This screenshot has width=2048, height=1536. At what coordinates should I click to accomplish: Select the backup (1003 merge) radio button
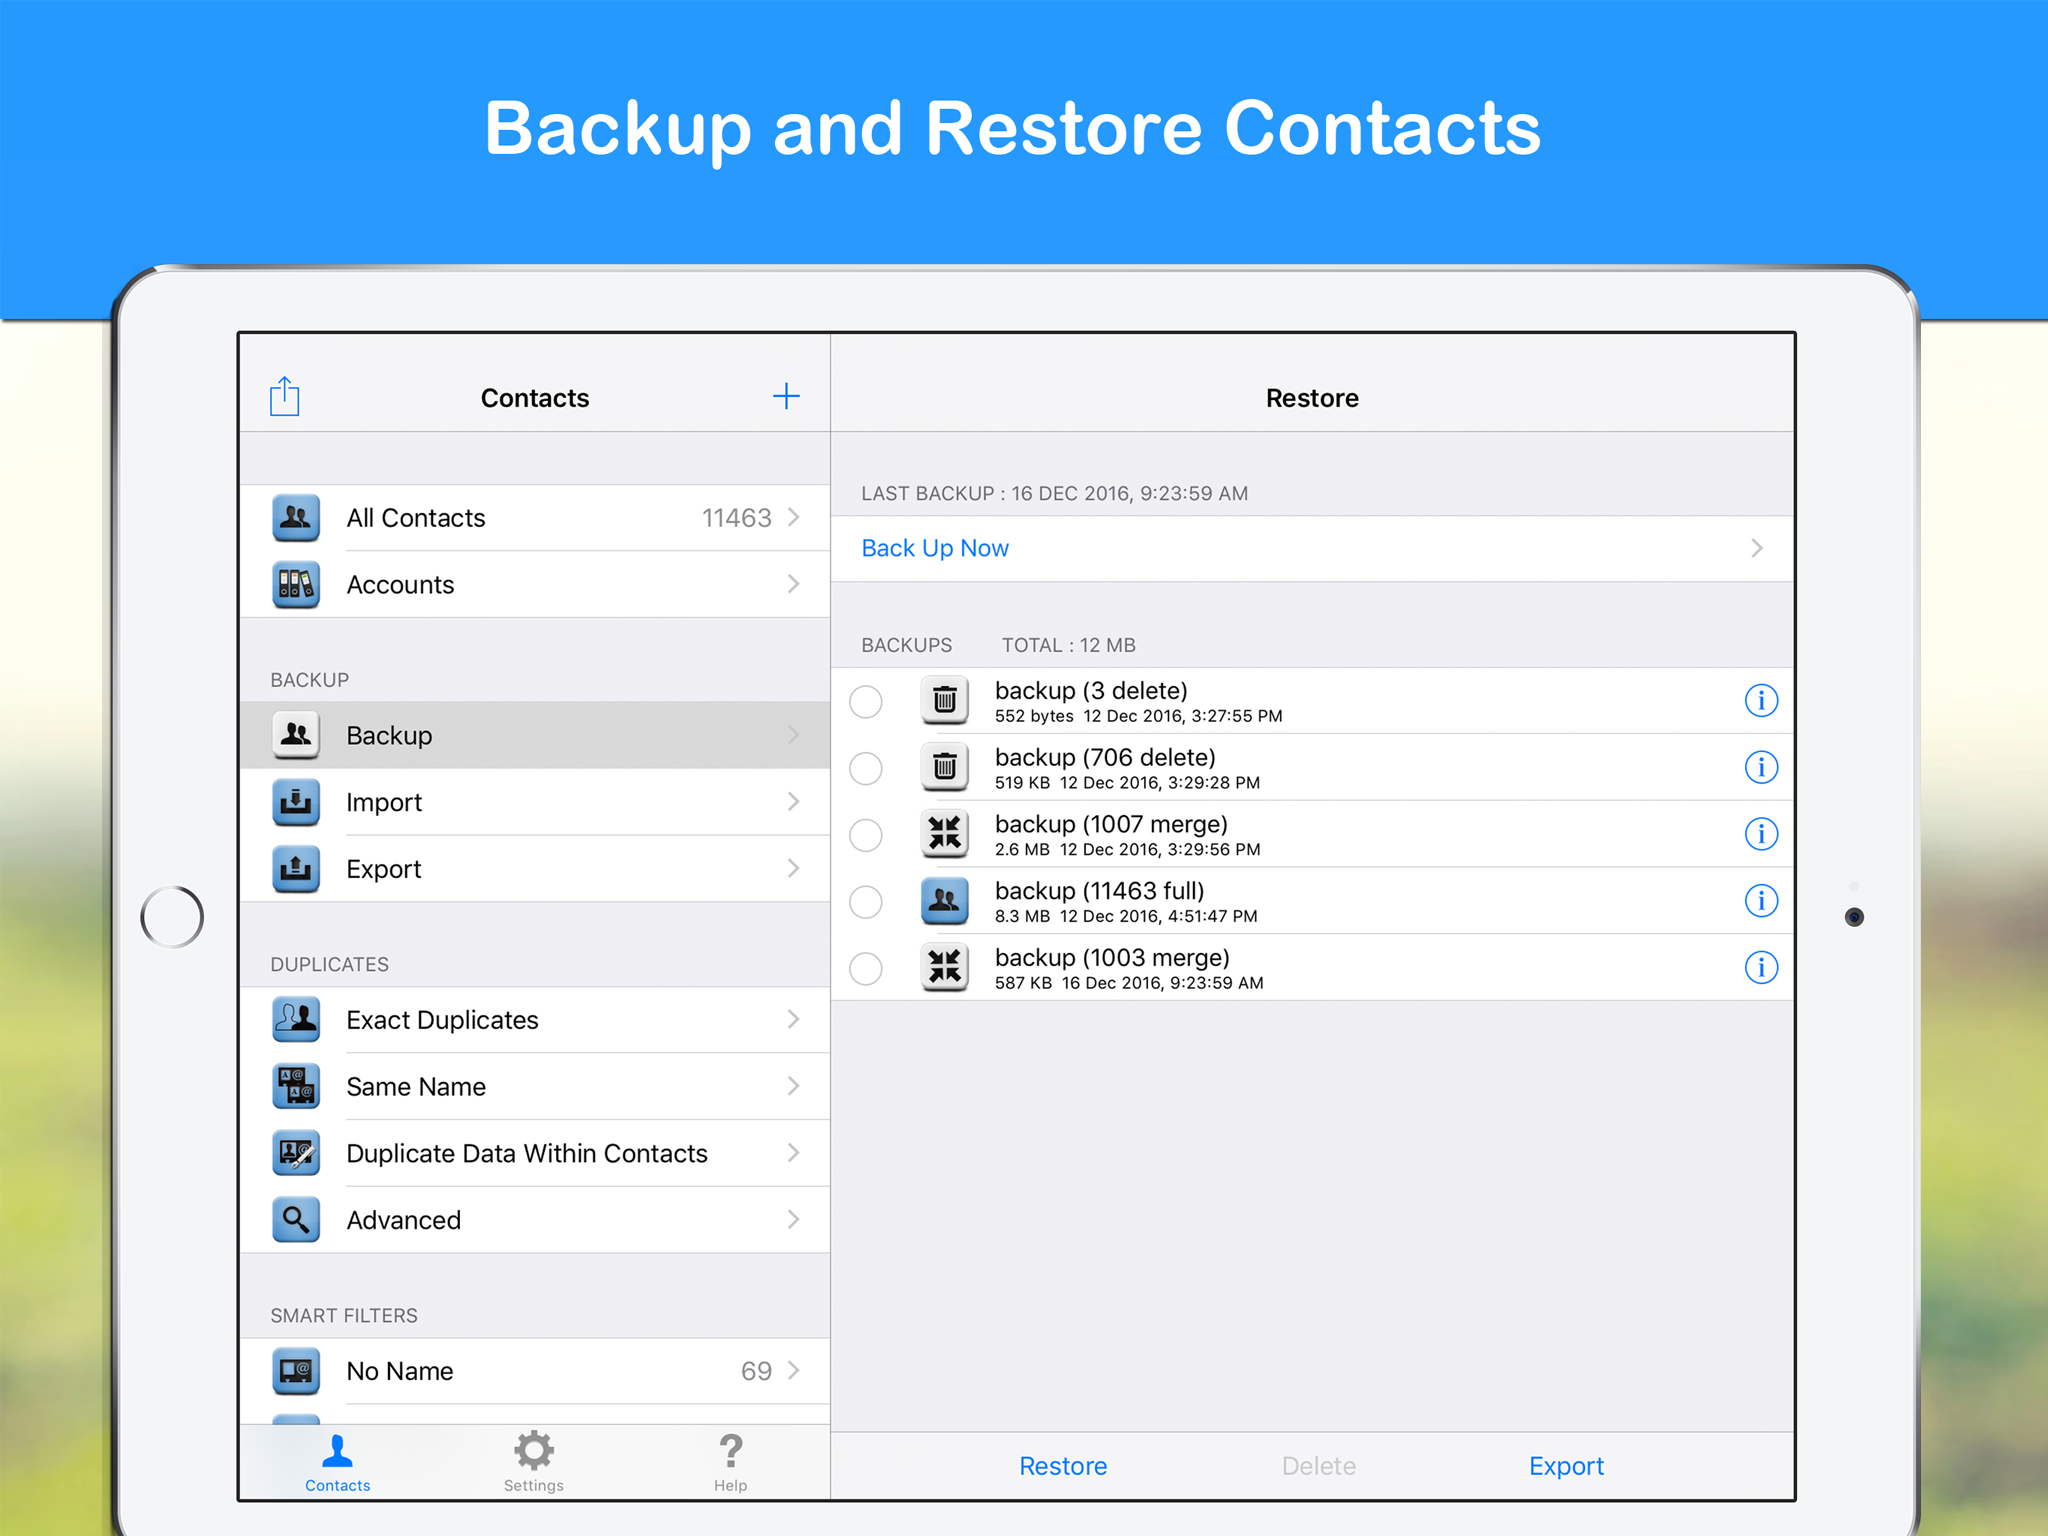[x=866, y=968]
